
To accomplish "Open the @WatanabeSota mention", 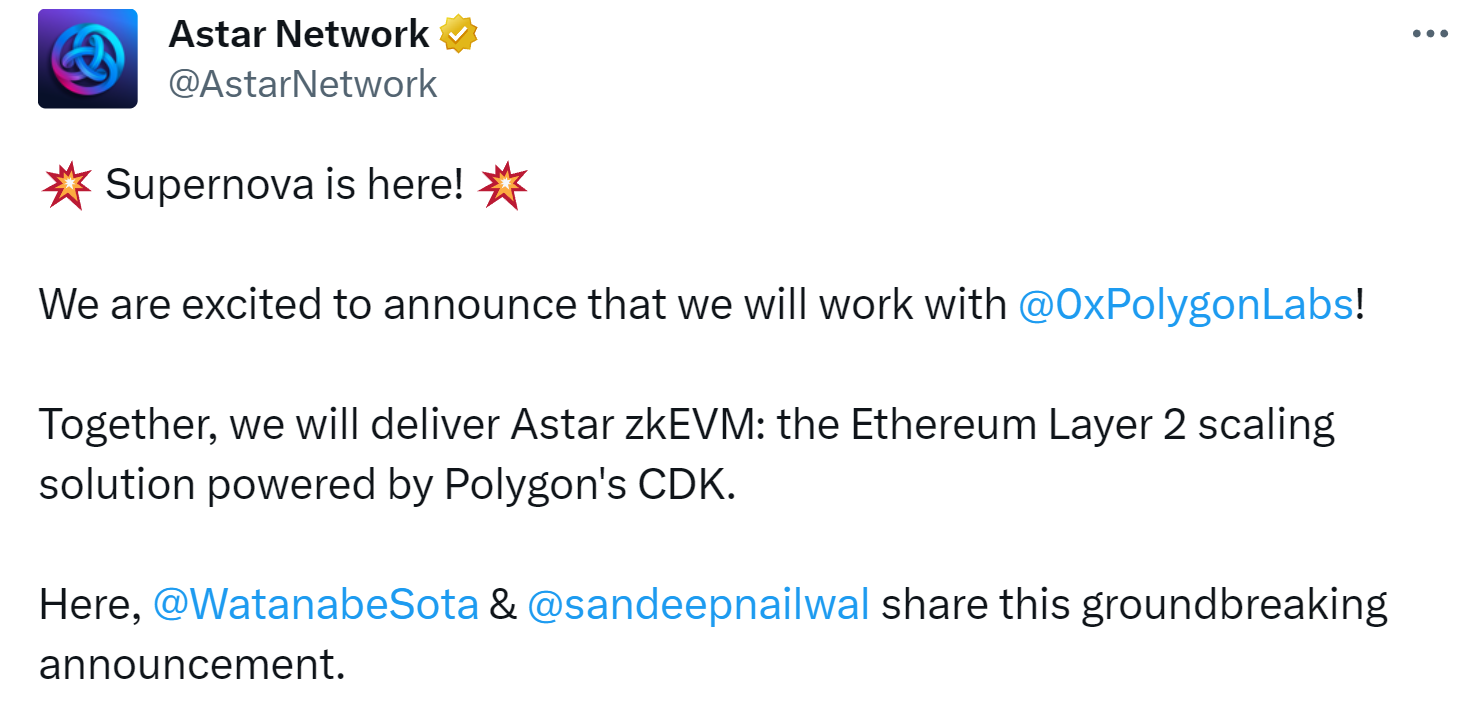I will click(315, 605).
